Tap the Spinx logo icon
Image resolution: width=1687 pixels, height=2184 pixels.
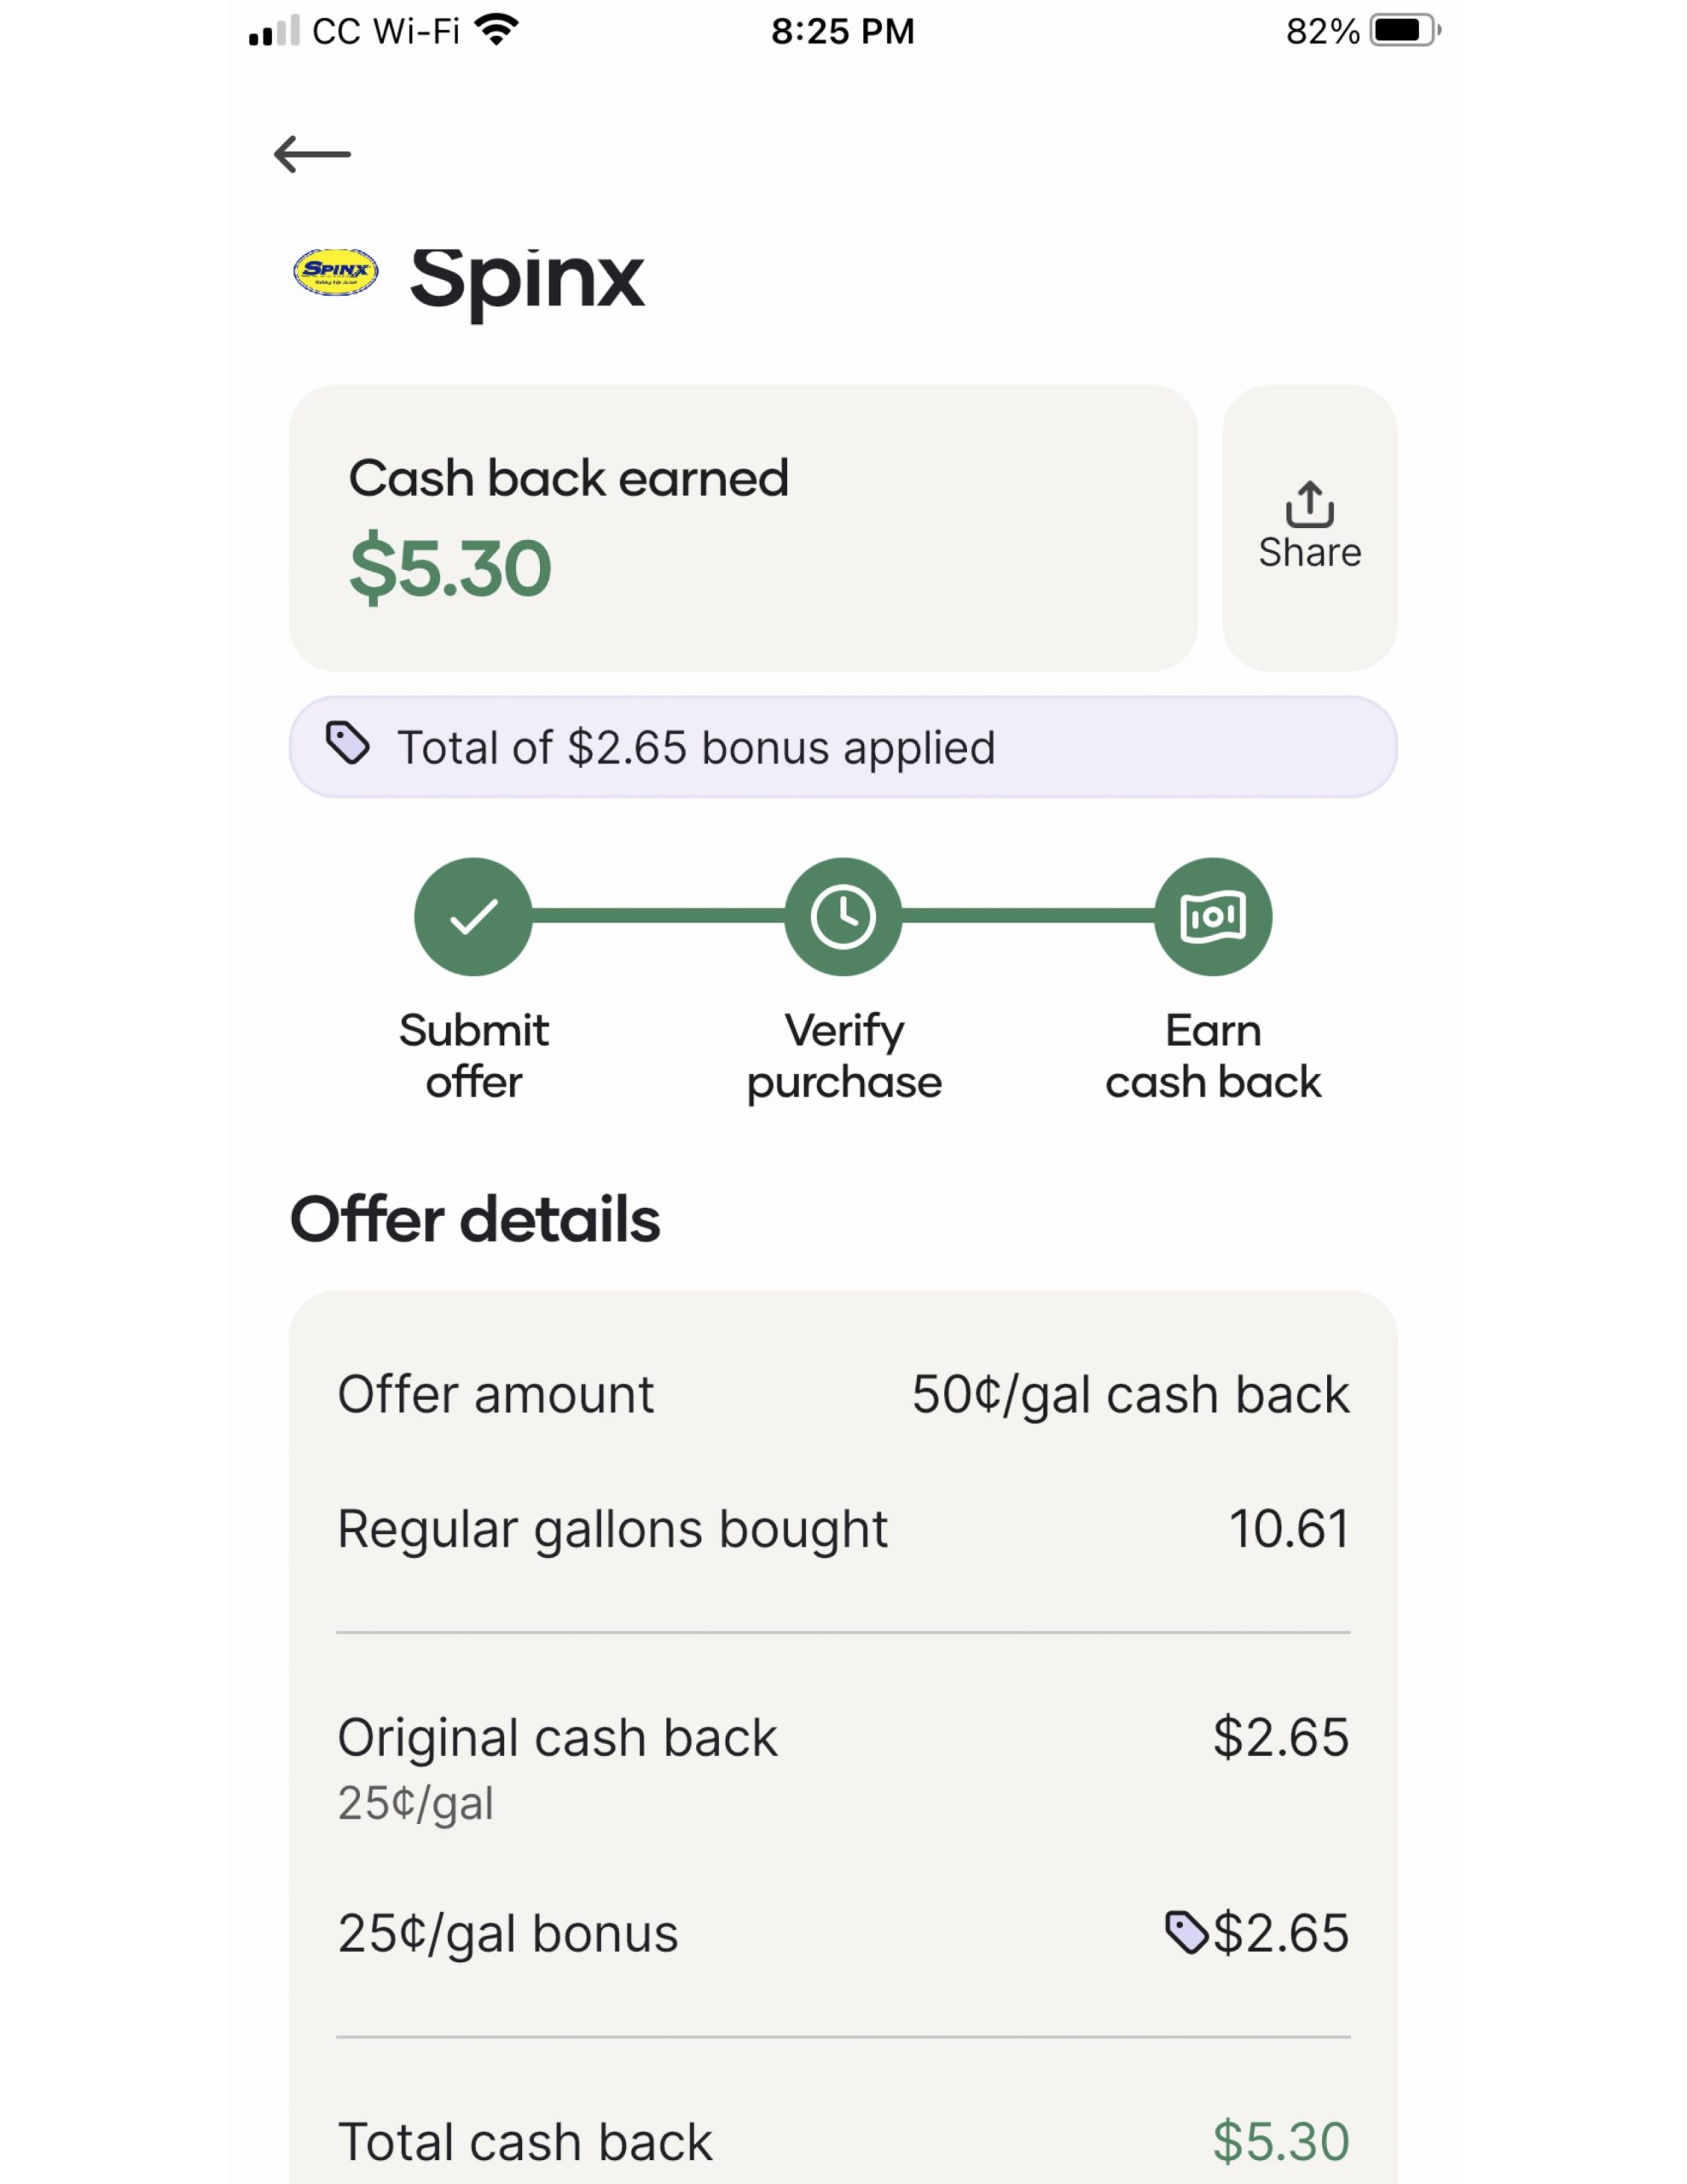(x=336, y=271)
